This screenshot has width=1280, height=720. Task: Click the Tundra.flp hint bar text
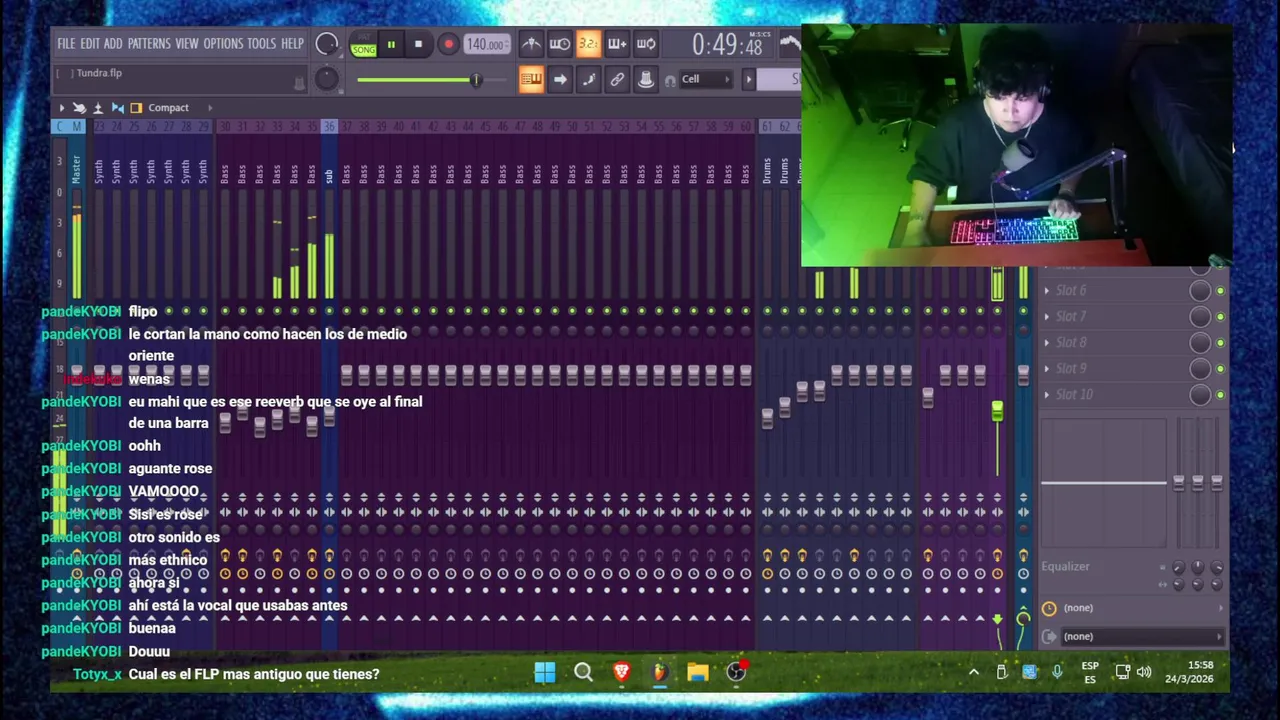99,73
